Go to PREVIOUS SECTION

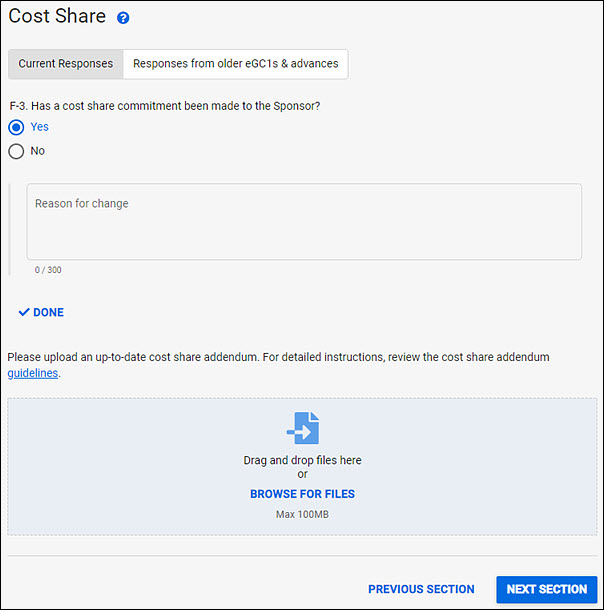[421, 589]
